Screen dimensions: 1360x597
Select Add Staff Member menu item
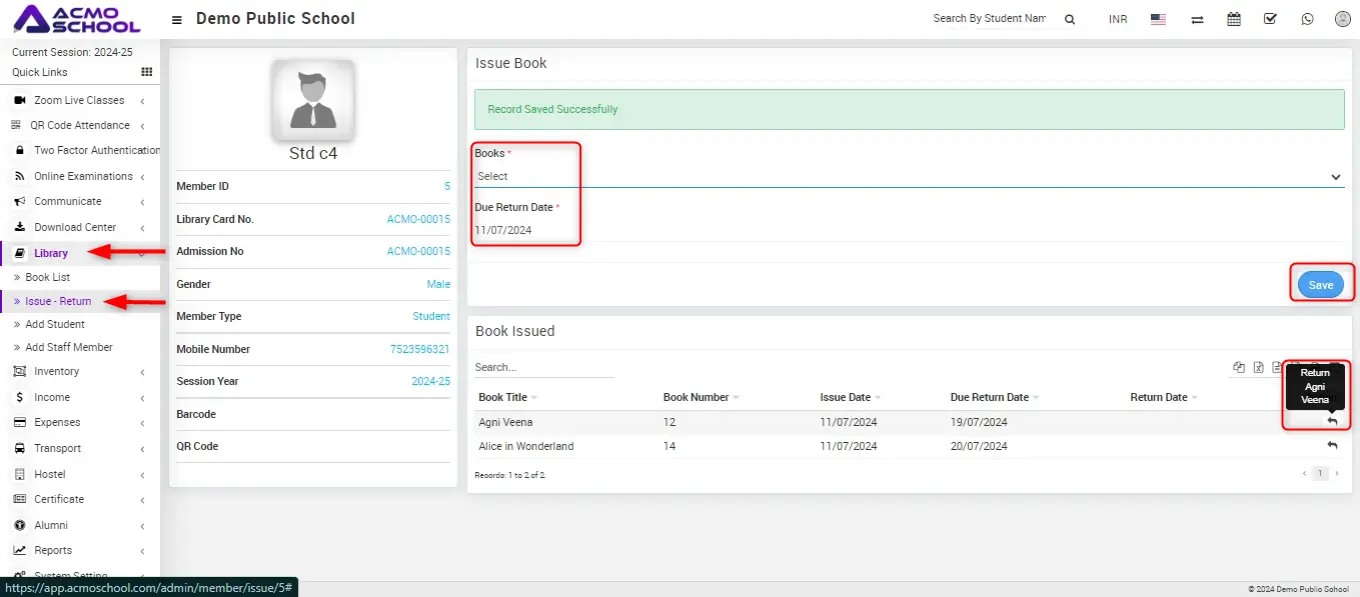pos(69,347)
